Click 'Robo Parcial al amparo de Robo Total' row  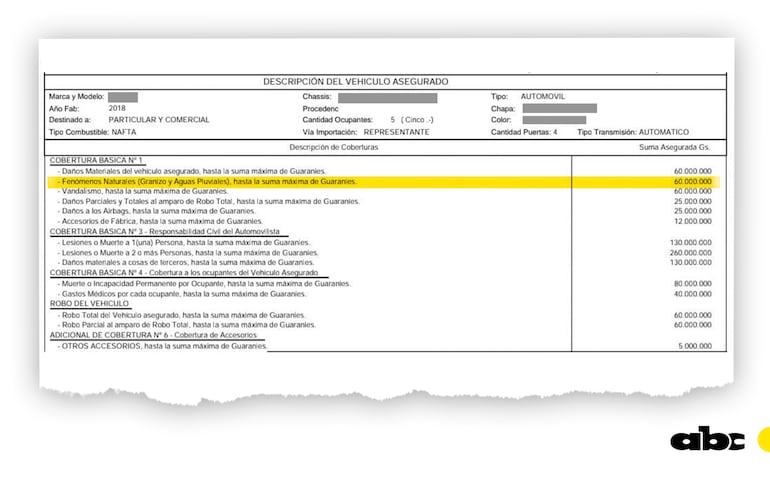click(187, 325)
